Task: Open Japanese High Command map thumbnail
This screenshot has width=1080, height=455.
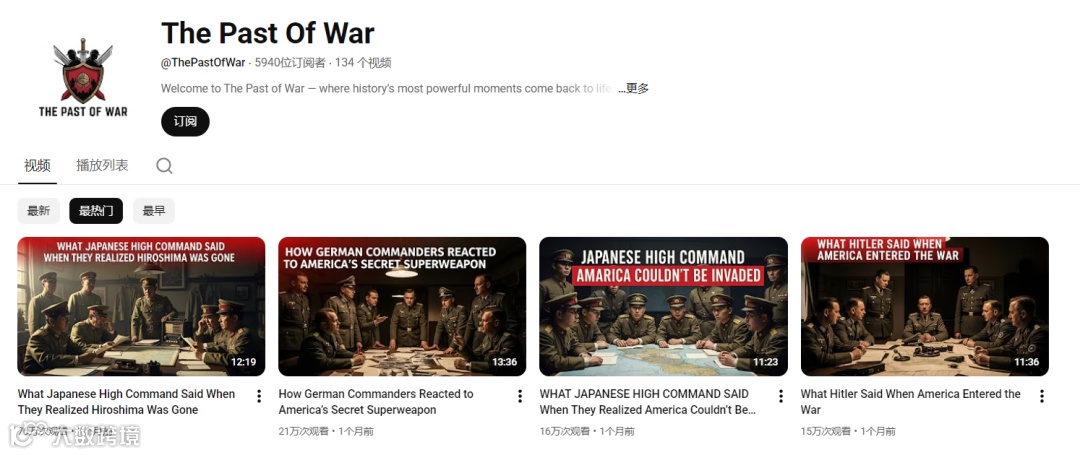Action: (663, 306)
